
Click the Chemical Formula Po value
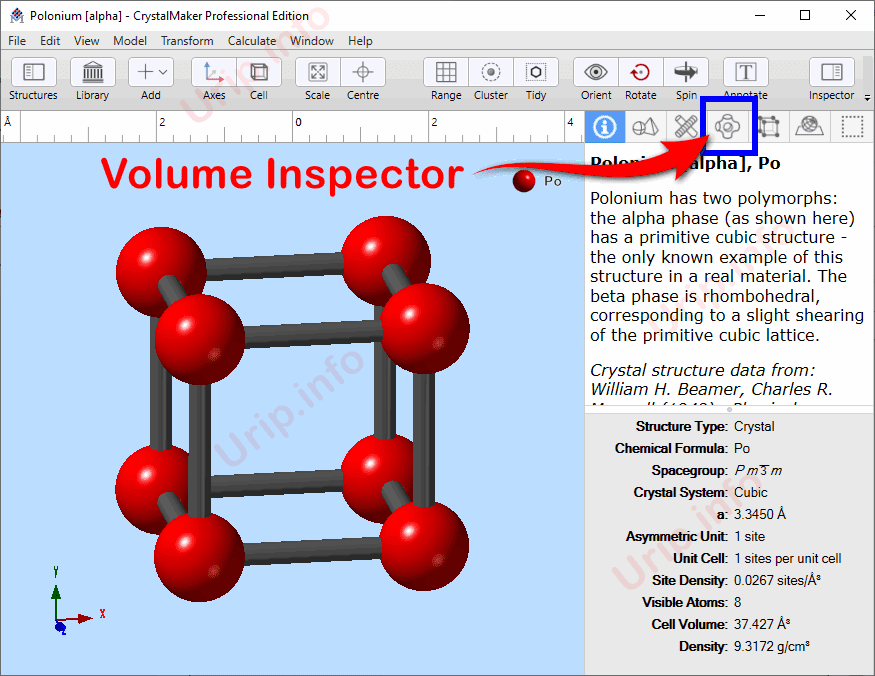(742, 448)
